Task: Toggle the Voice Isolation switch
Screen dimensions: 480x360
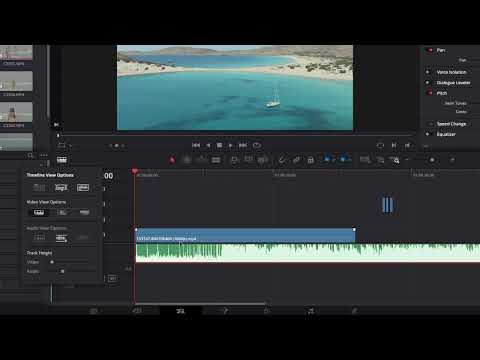Action: [428, 72]
